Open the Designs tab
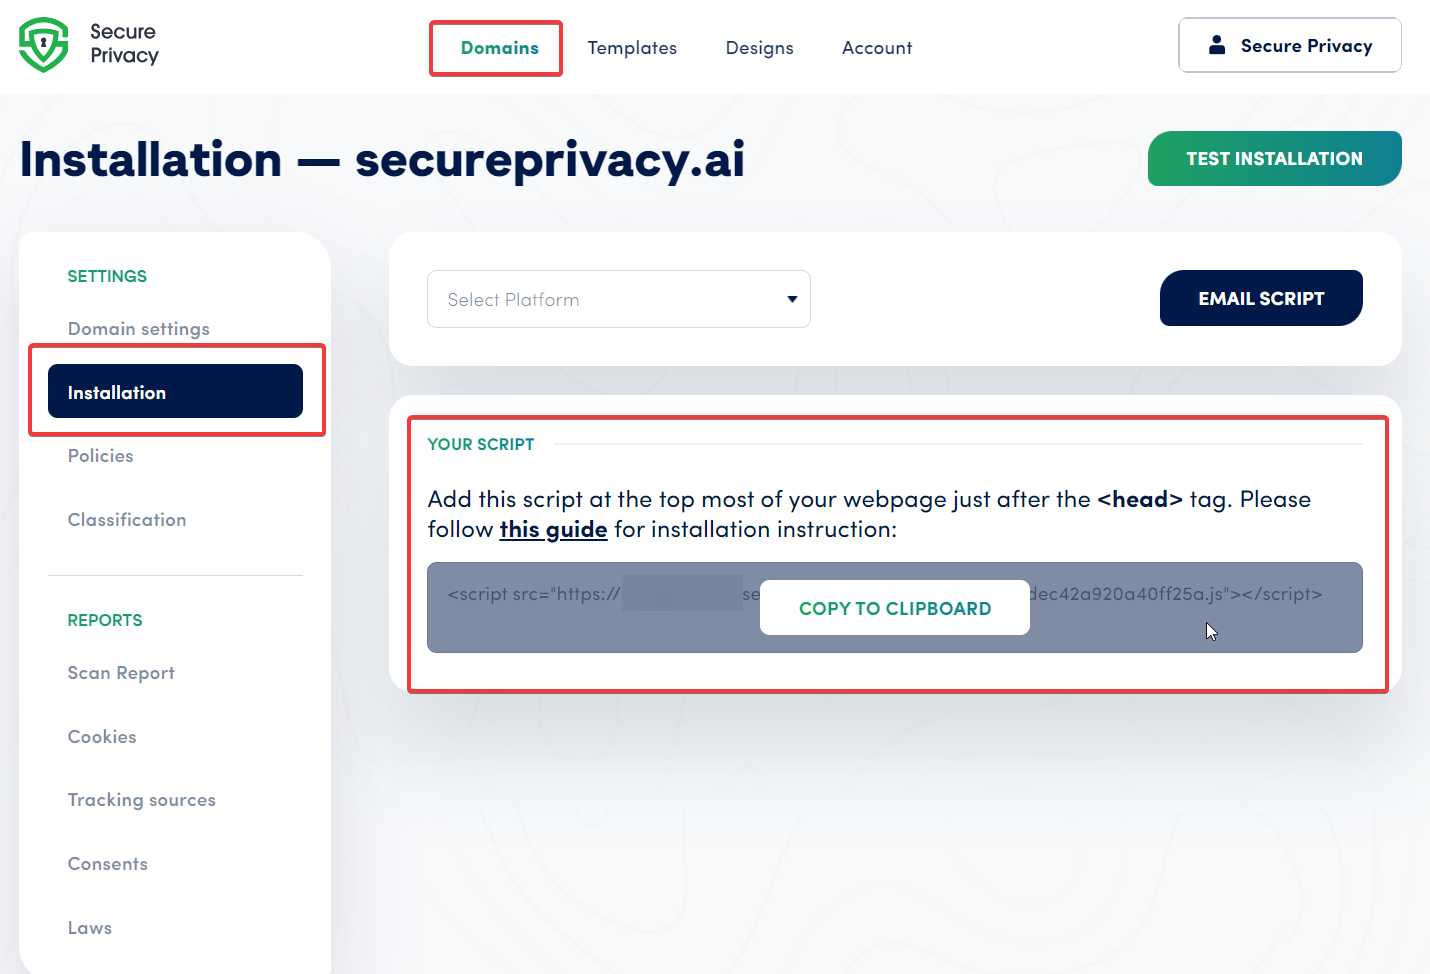1430x974 pixels. (759, 47)
